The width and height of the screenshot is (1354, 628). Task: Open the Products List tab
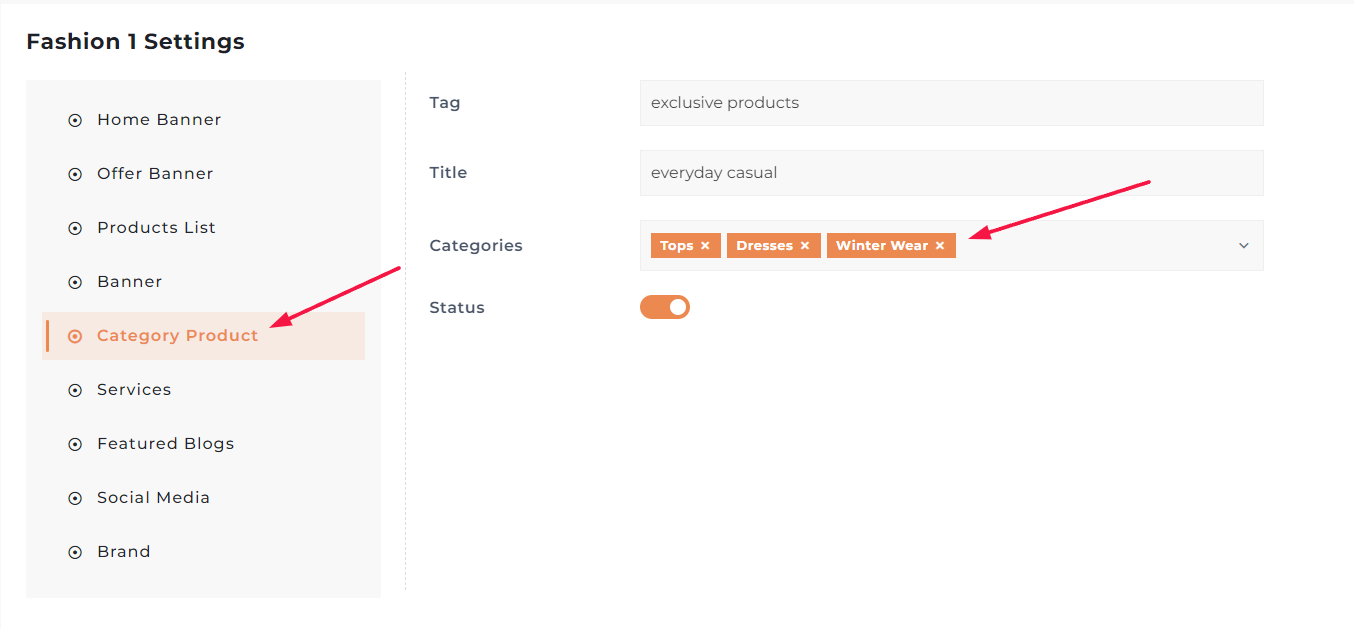click(x=156, y=228)
